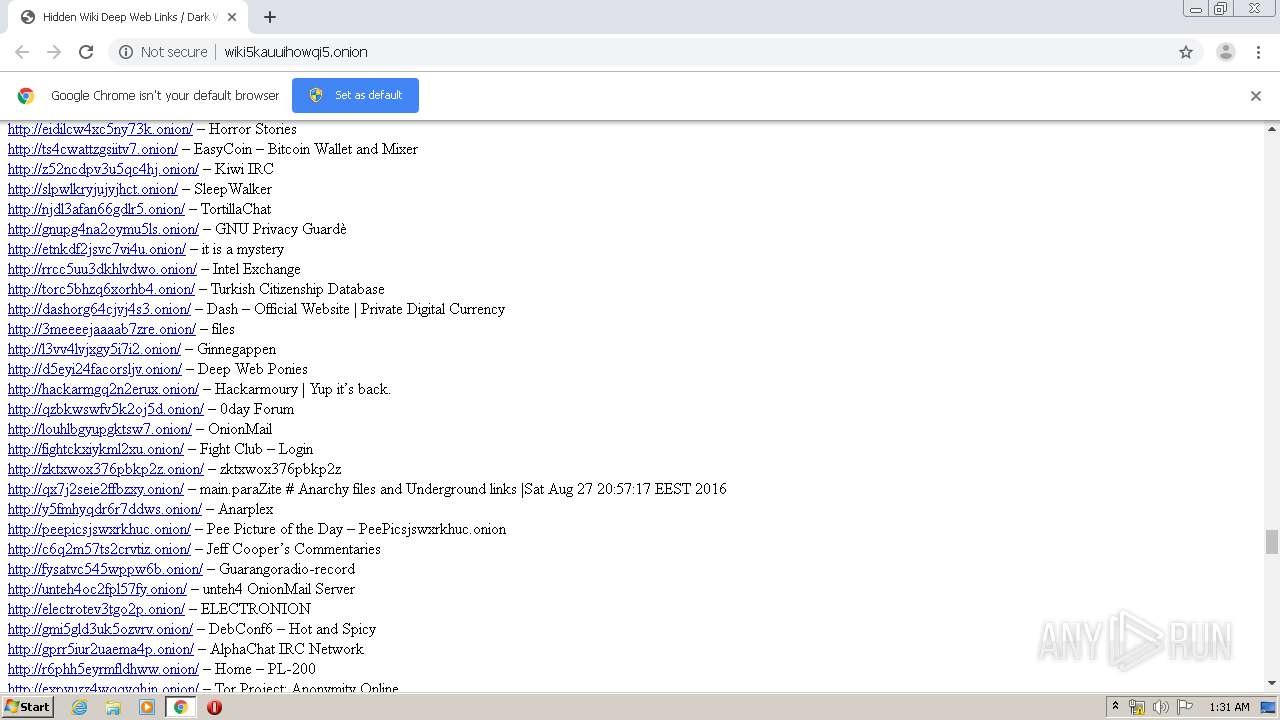Viewport: 1280px width, 720px height.
Task: Open Windows Media Player from taskbar
Action: [x=147, y=707]
